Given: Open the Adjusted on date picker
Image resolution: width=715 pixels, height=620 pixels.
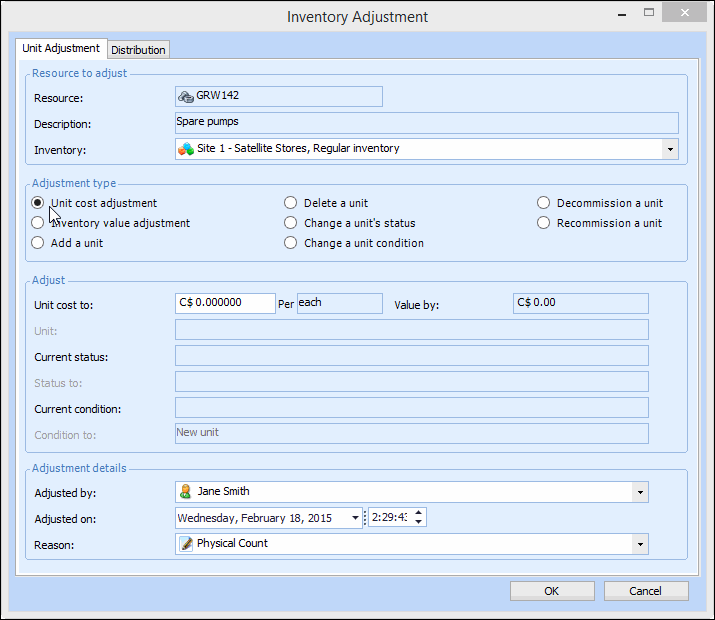Looking at the screenshot, I should click(355, 518).
